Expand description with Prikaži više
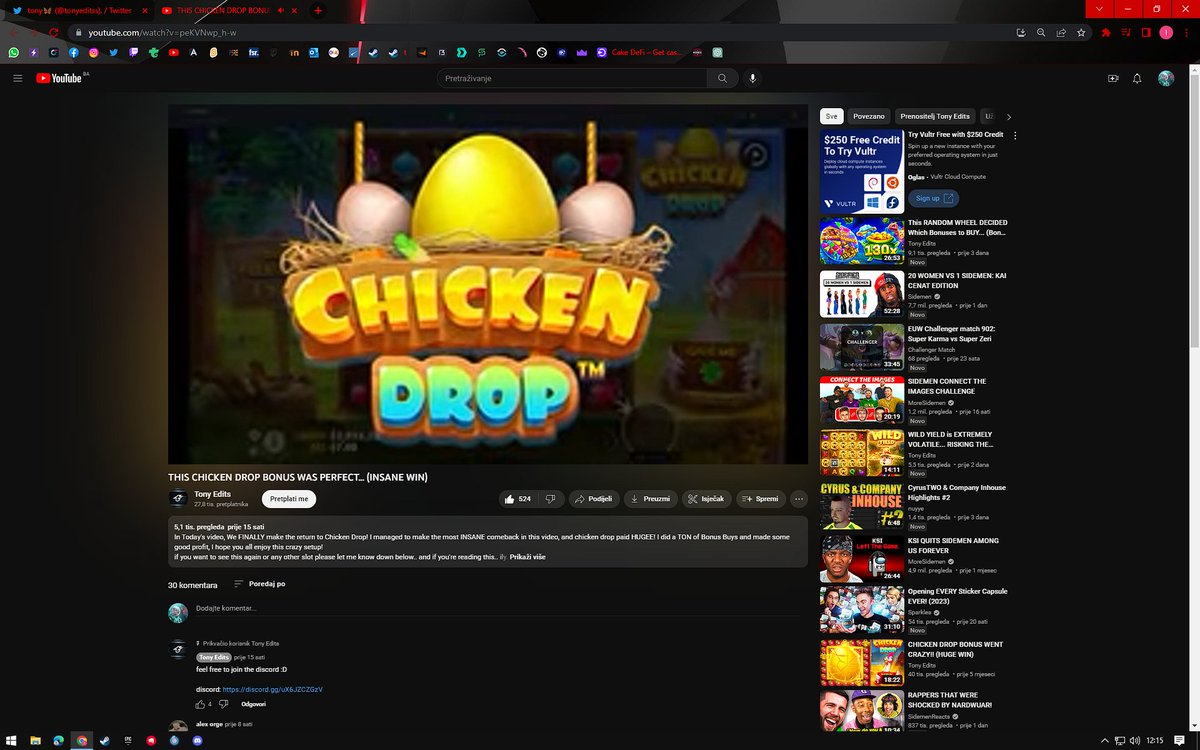The image size is (1200, 750). point(527,556)
